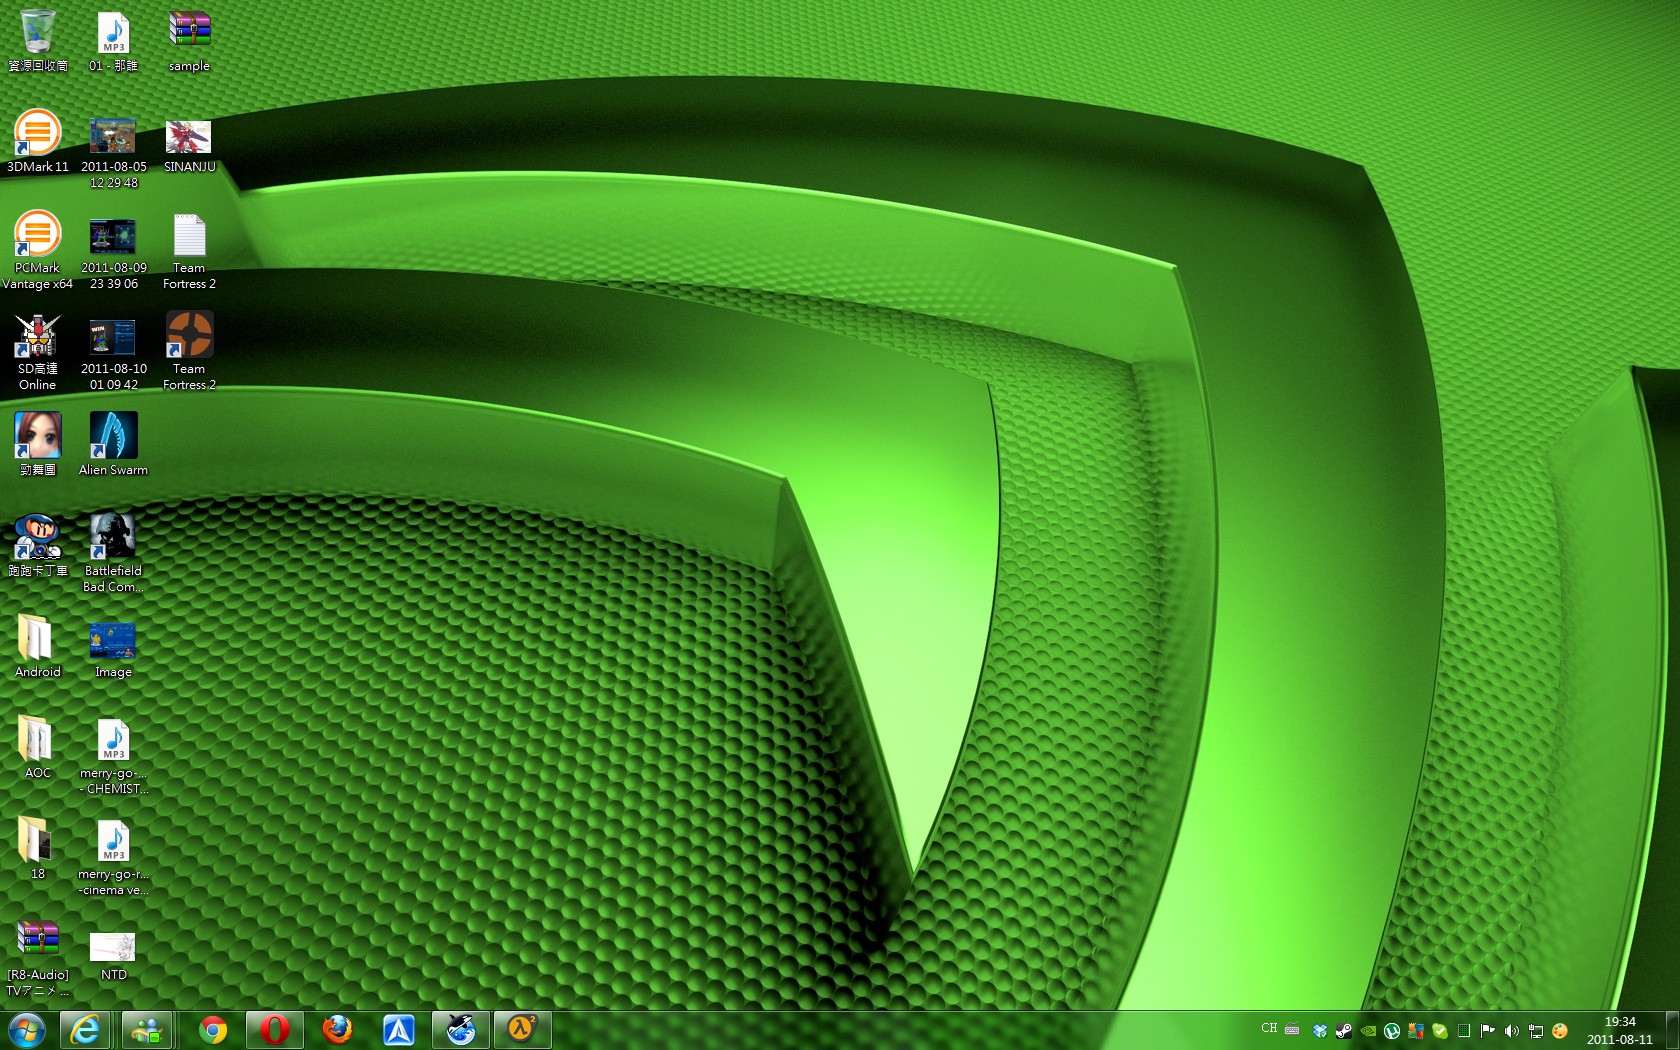The height and width of the screenshot is (1050, 1680).
Task: Open Internet Explorer from the taskbar
Action: pos(85,1030)
